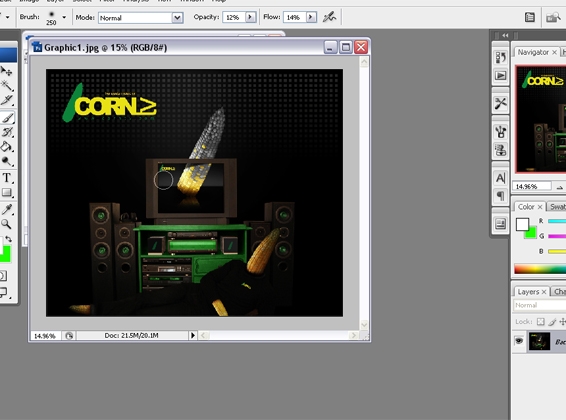Open the Actions panel icon
Image resolution: width=566 pixels, height=420 pixels.
(501, 75)
